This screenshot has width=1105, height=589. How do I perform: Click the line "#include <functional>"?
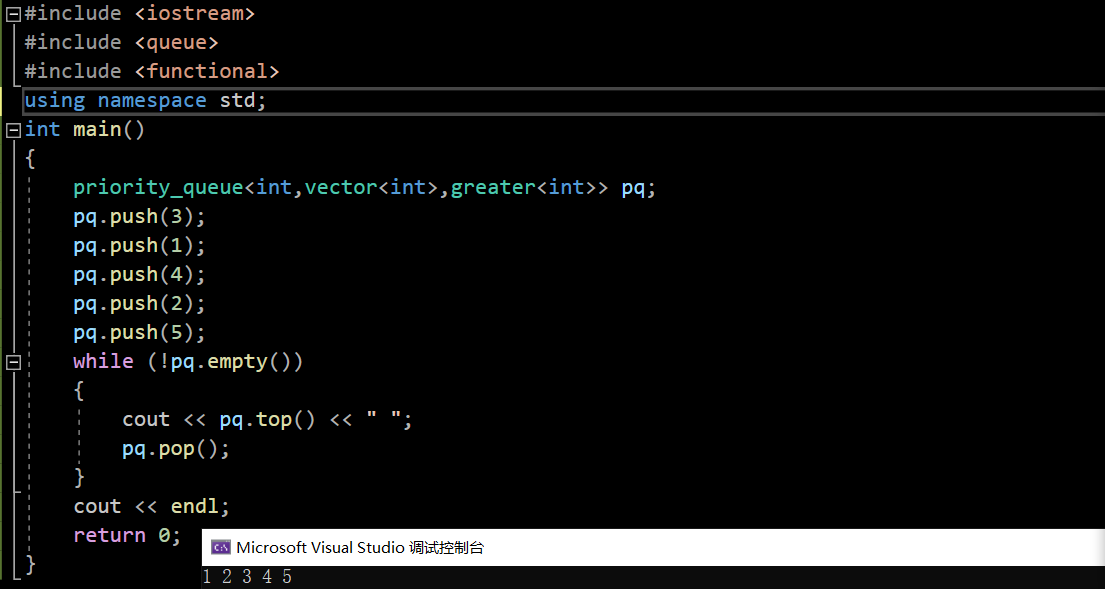click(x=152, y=71)
